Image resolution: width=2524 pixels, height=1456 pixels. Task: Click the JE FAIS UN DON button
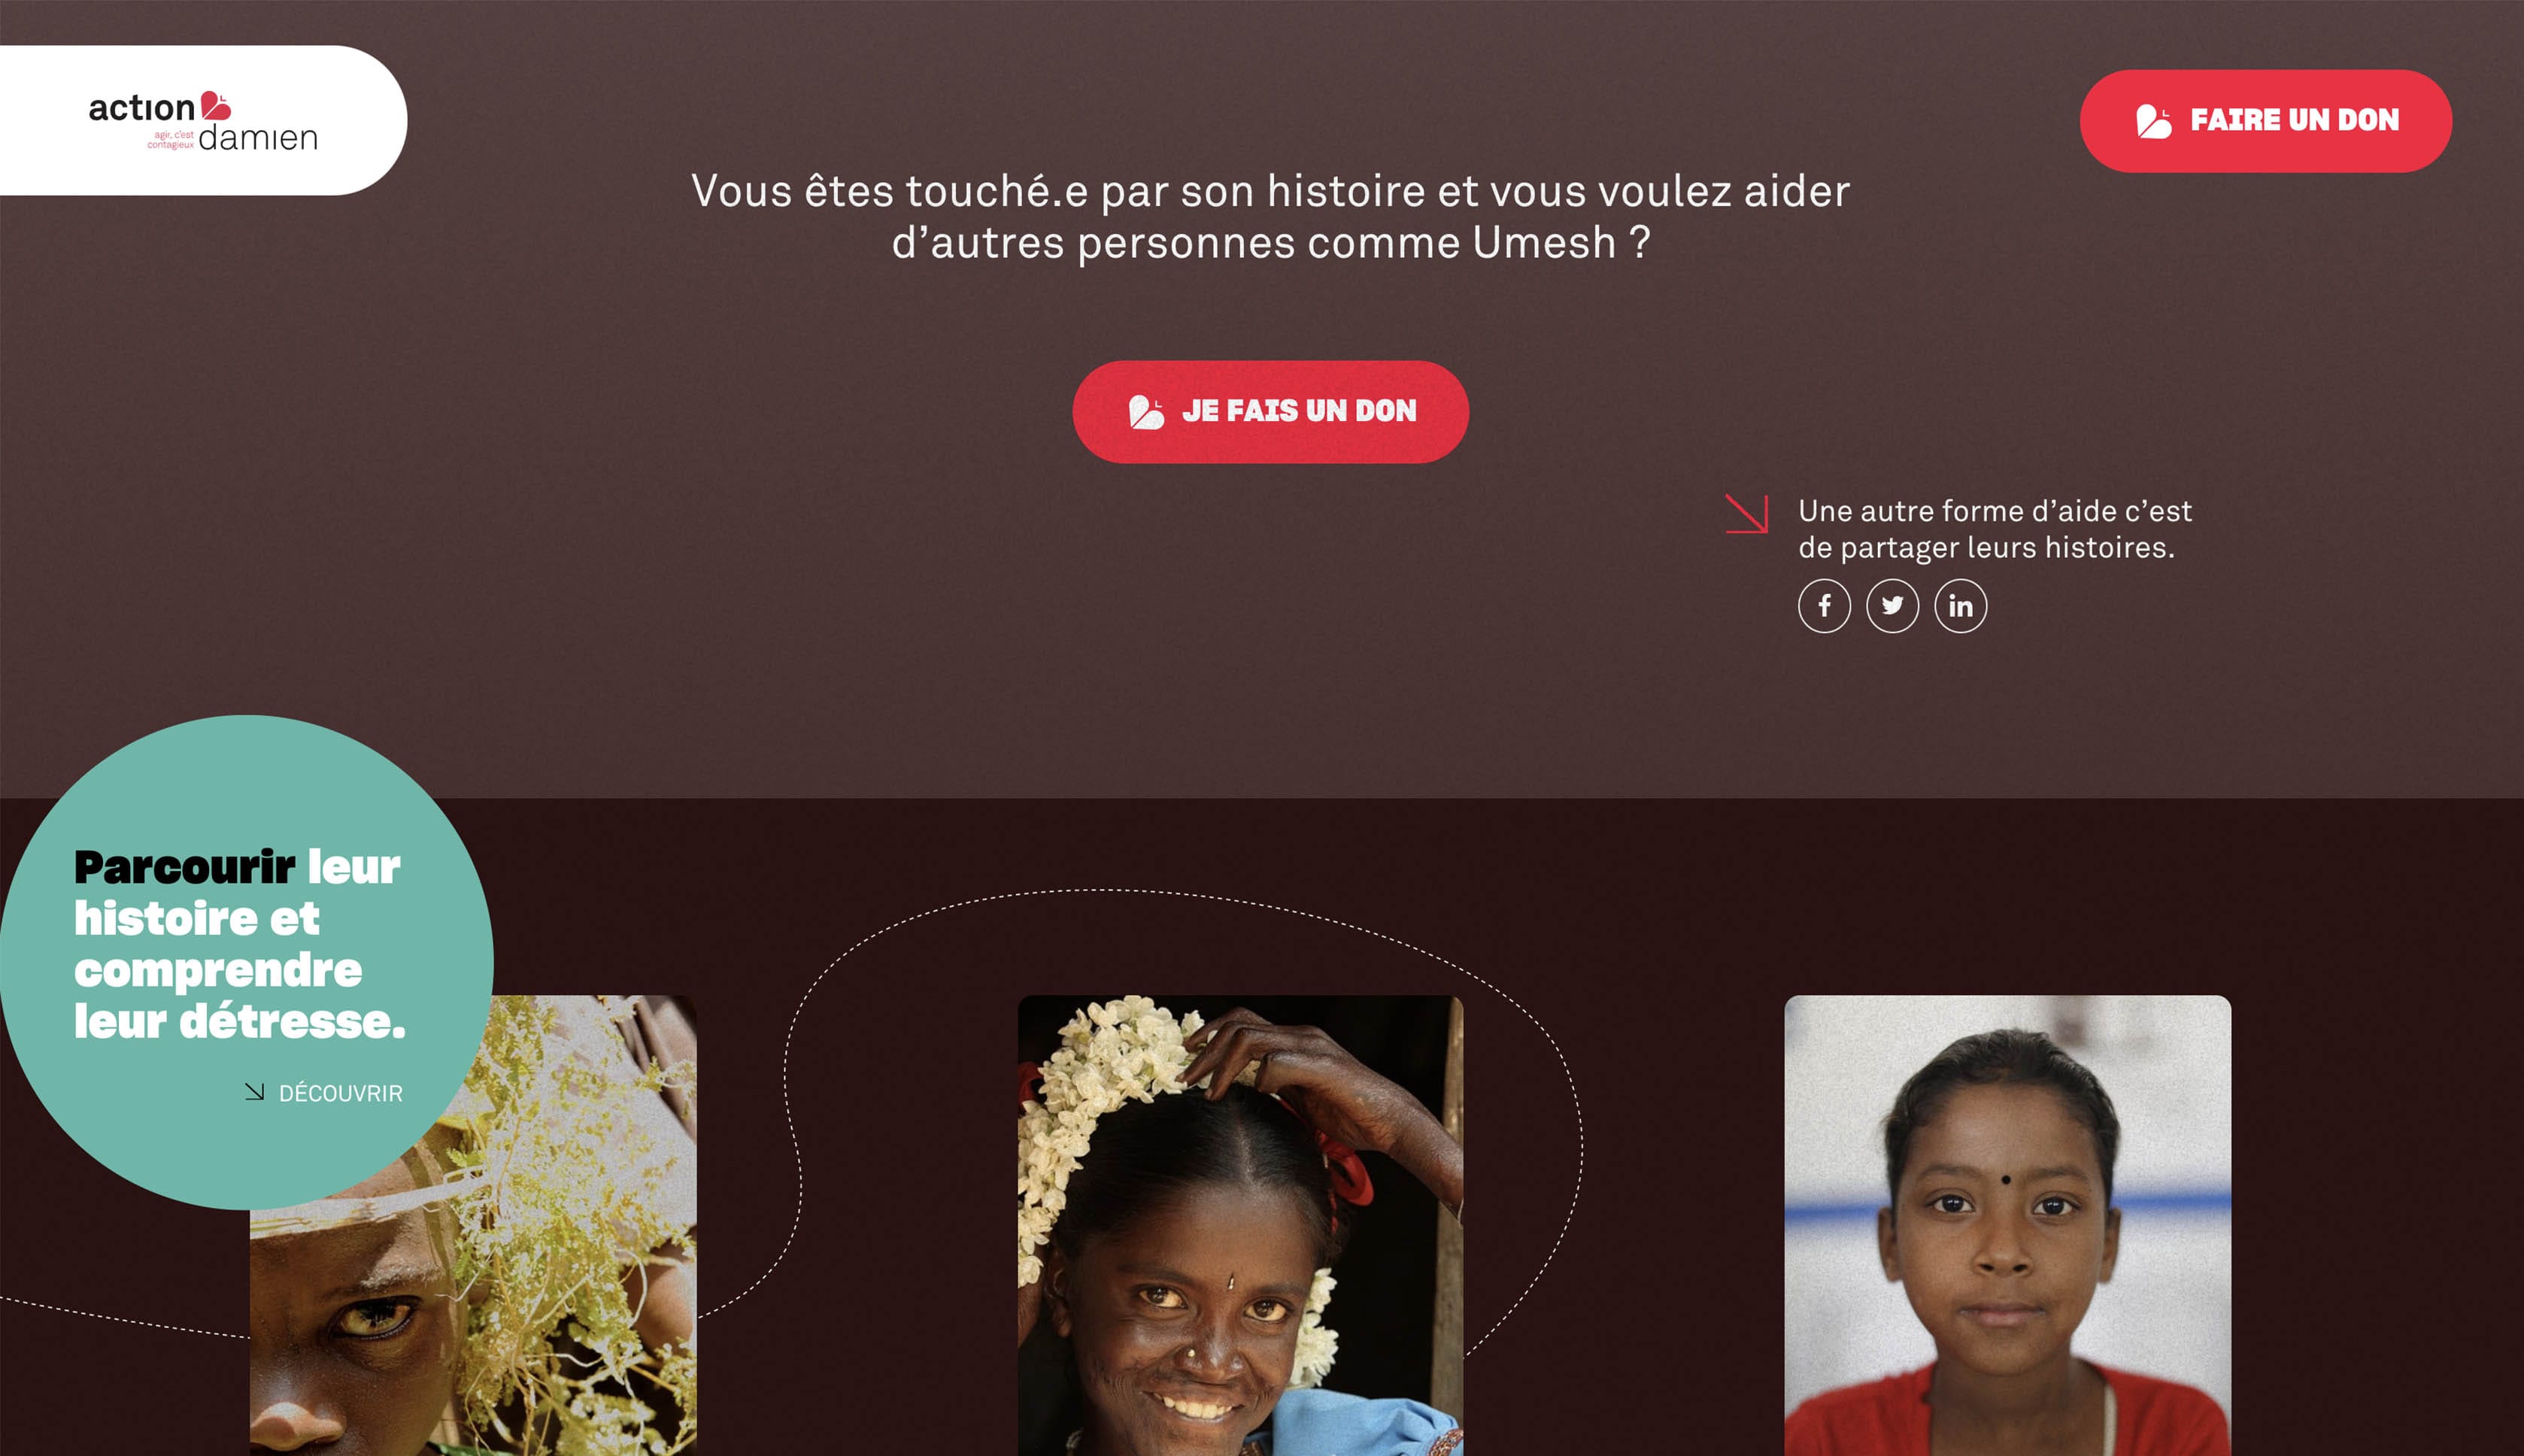tap(1270, 412)
